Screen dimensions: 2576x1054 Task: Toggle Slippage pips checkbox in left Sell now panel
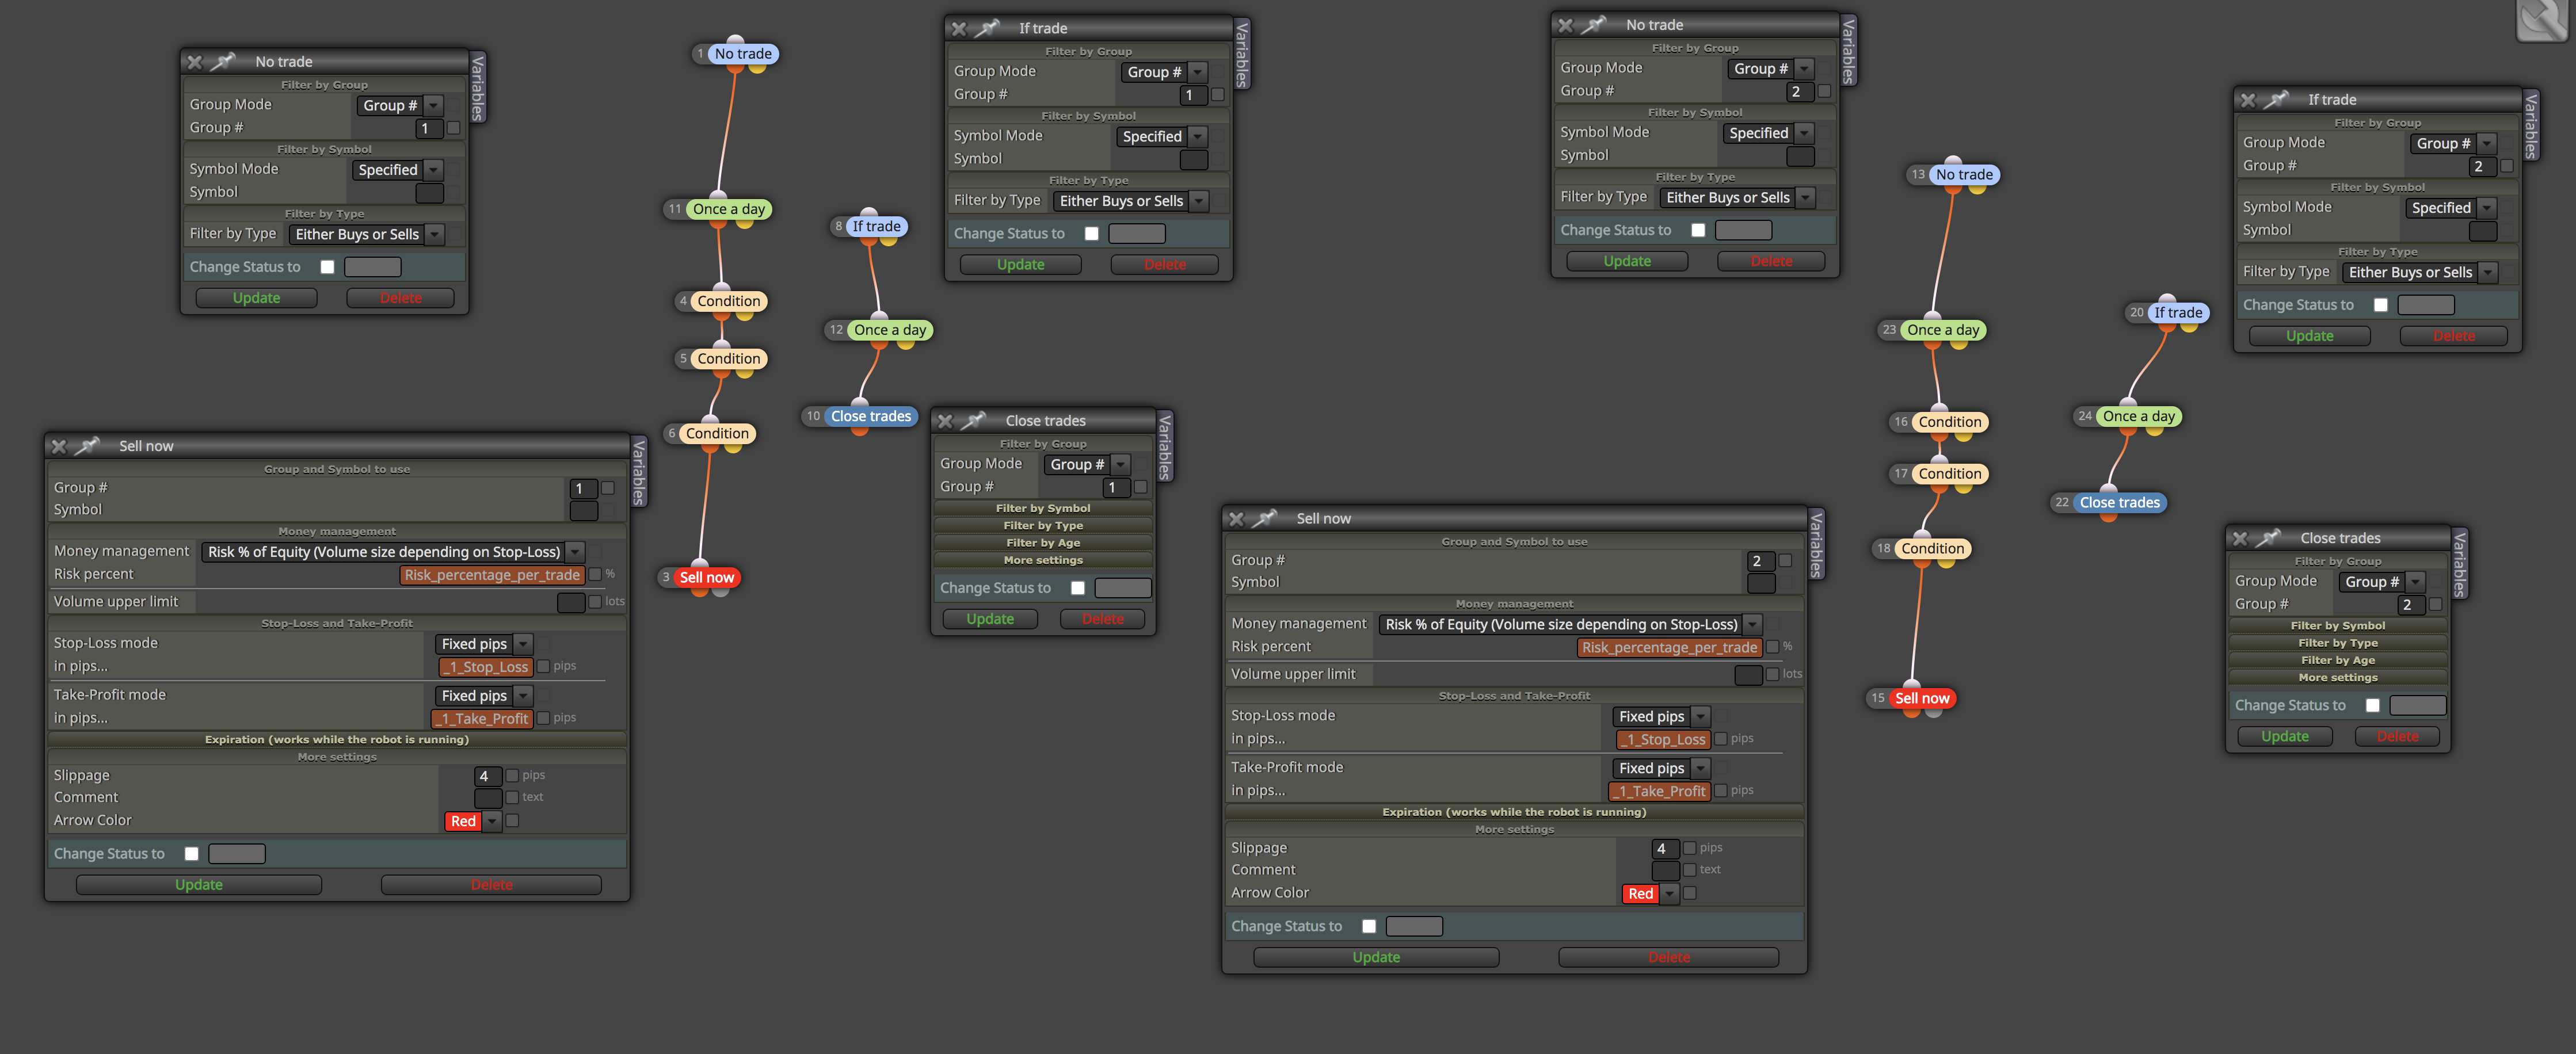click(x=512, y=776)
